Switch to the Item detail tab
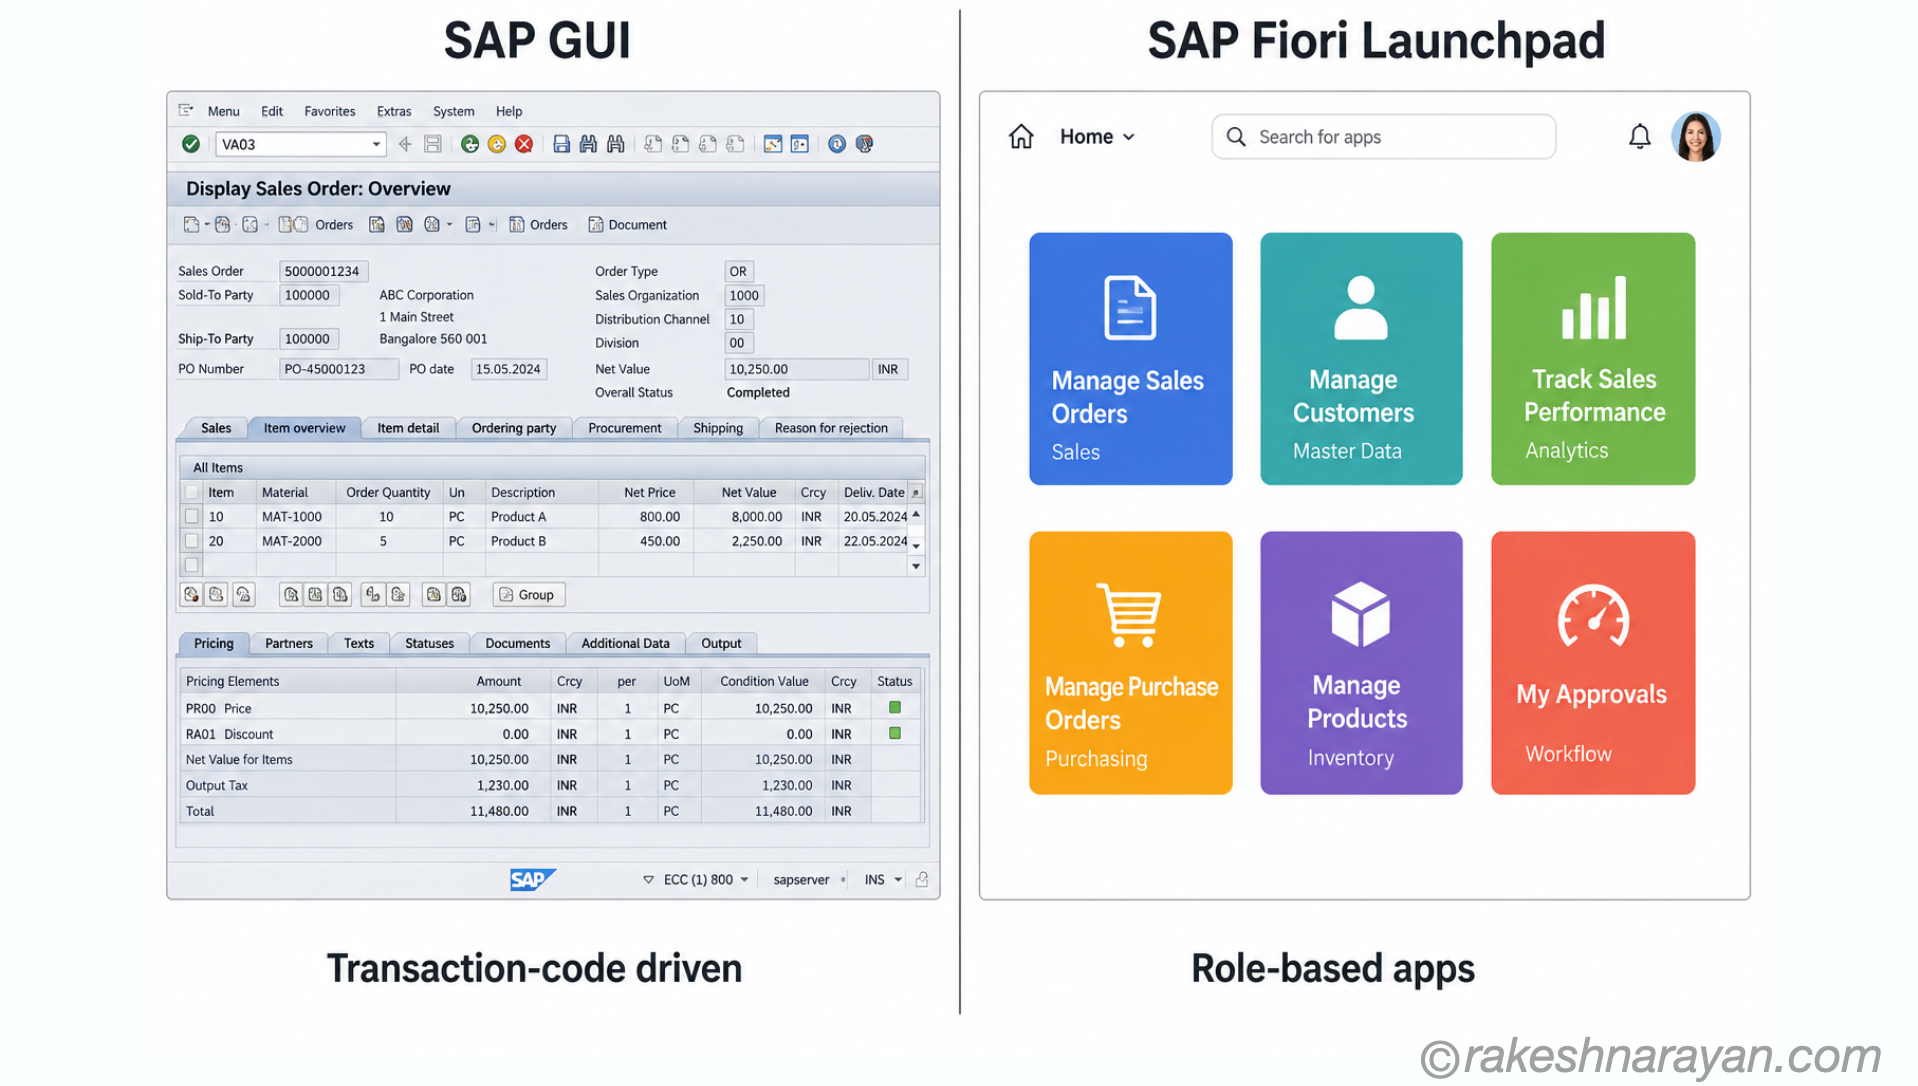This screenshot has height=1086, width=1918. tap(408, 427)
